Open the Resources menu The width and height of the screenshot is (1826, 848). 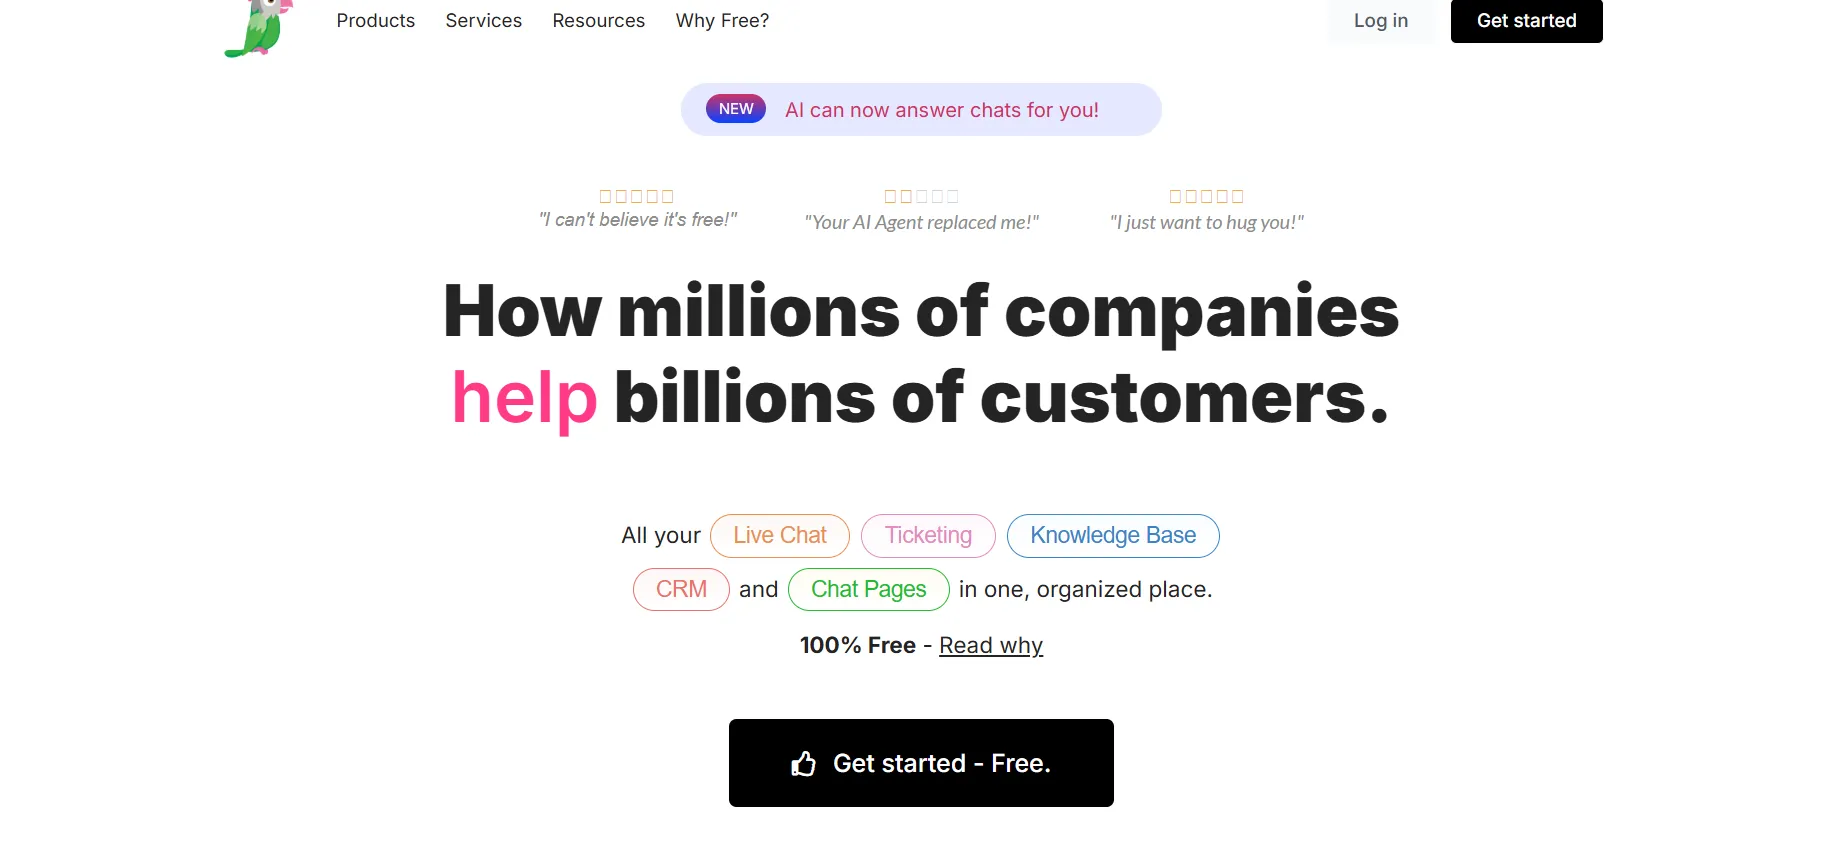tap(598, 20)
